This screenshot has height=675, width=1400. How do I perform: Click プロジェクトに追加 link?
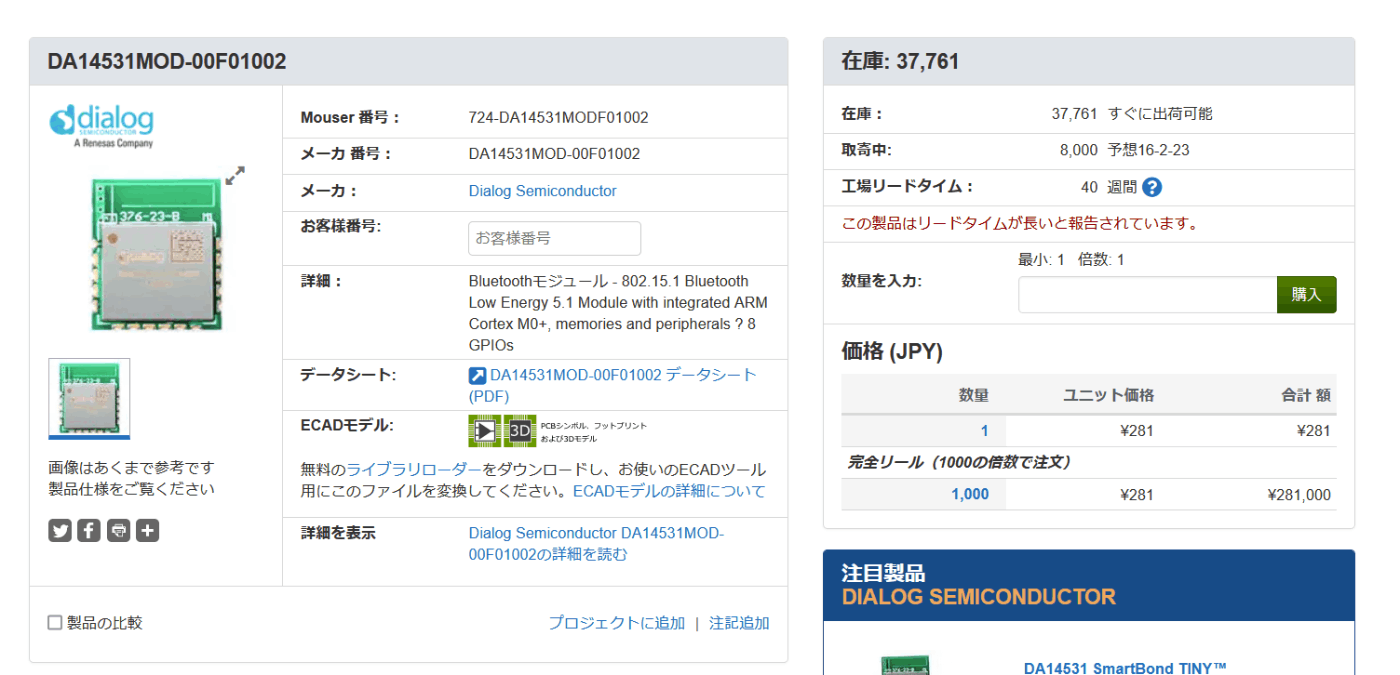click(616, 623)
